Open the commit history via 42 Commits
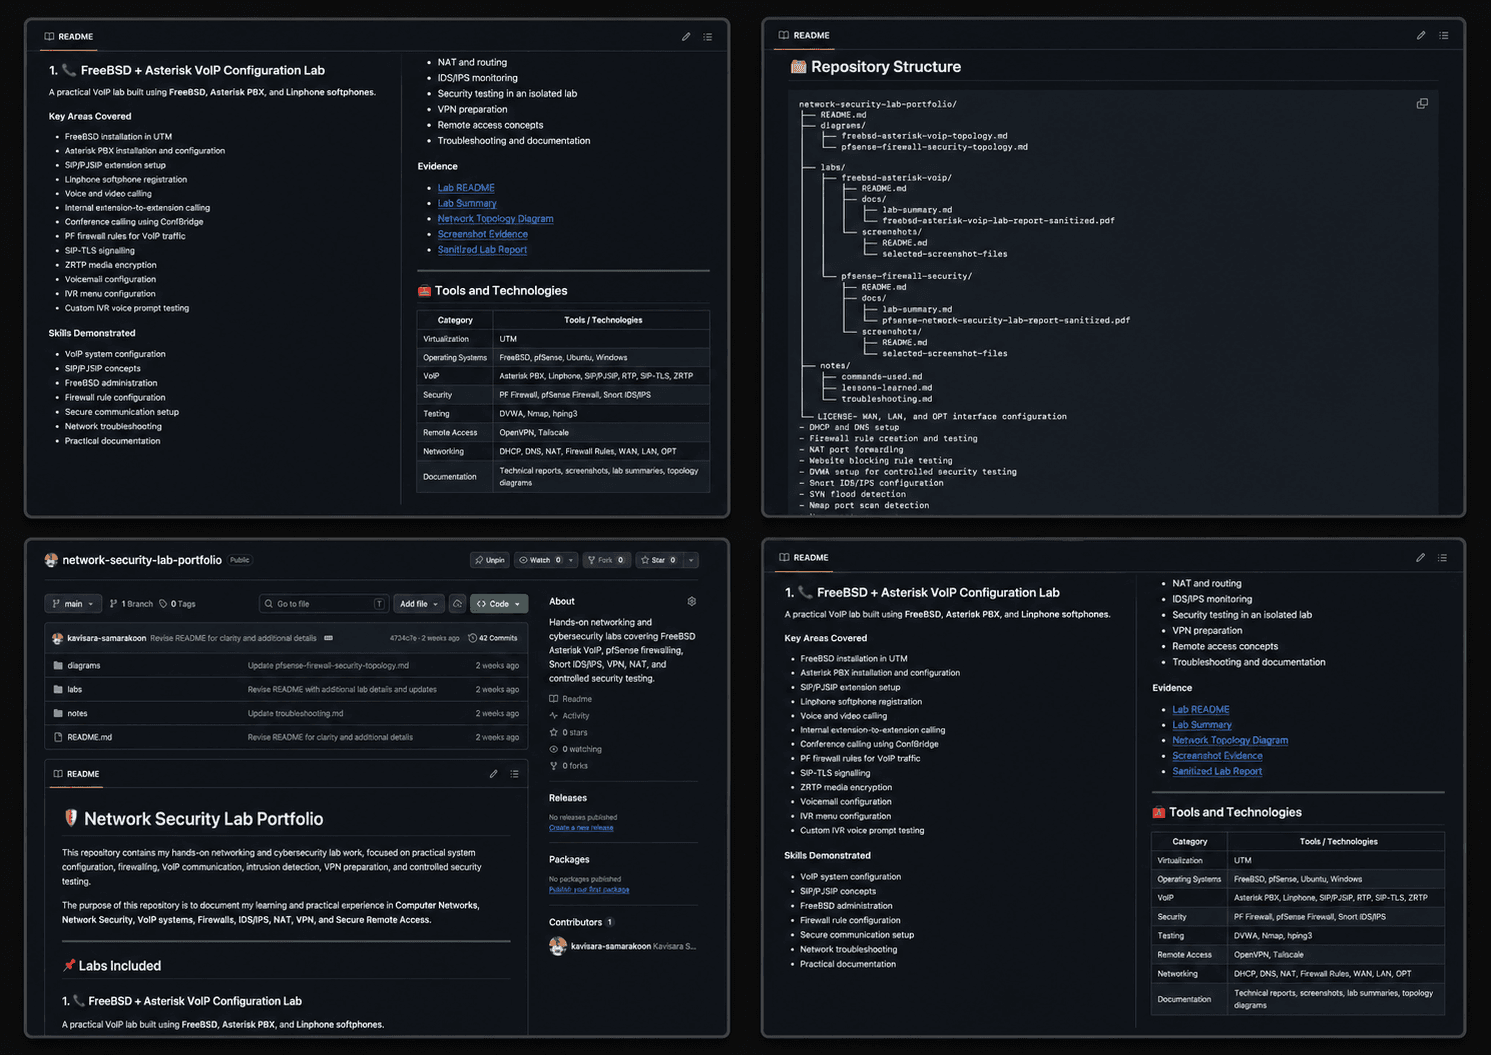 [x=493, y=638]
